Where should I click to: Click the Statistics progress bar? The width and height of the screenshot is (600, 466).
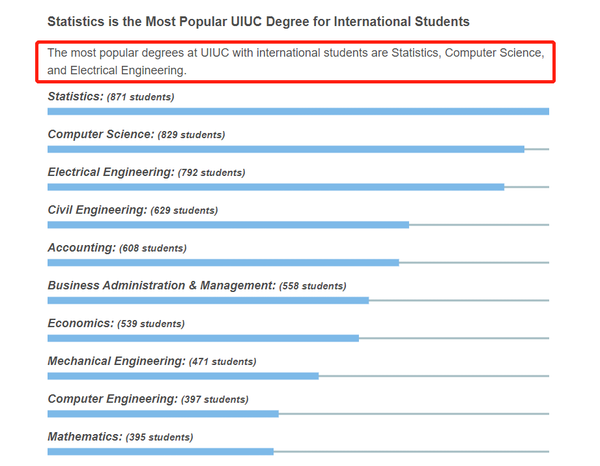pyautogui.click(x=298, y=111)
